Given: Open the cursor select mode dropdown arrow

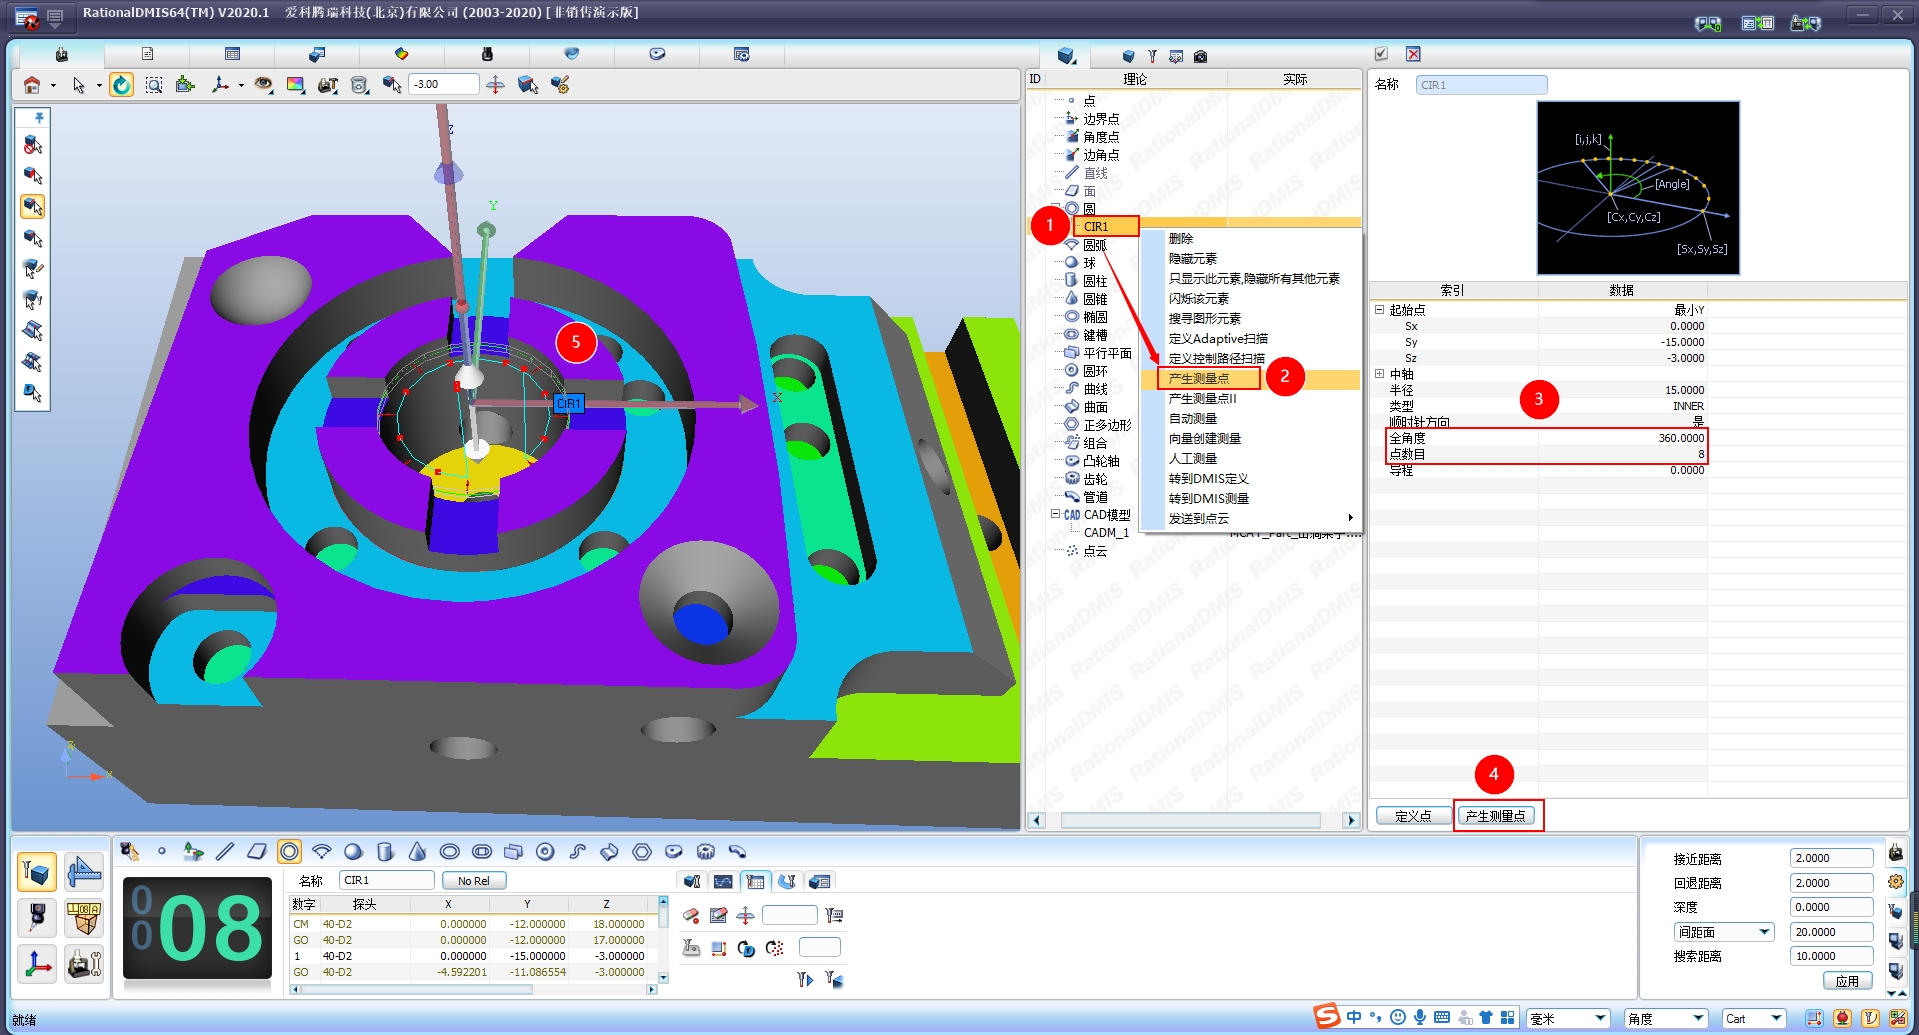Looking at the screenshot, I should pyautogui.click(x=99, y=86).
